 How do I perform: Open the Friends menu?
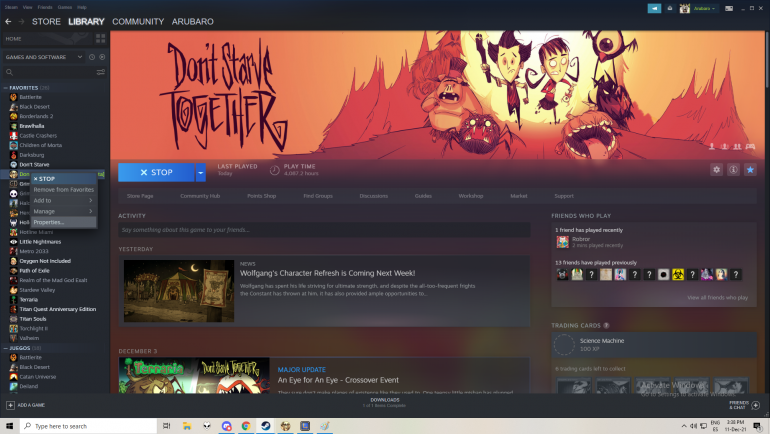coord(45,7)
